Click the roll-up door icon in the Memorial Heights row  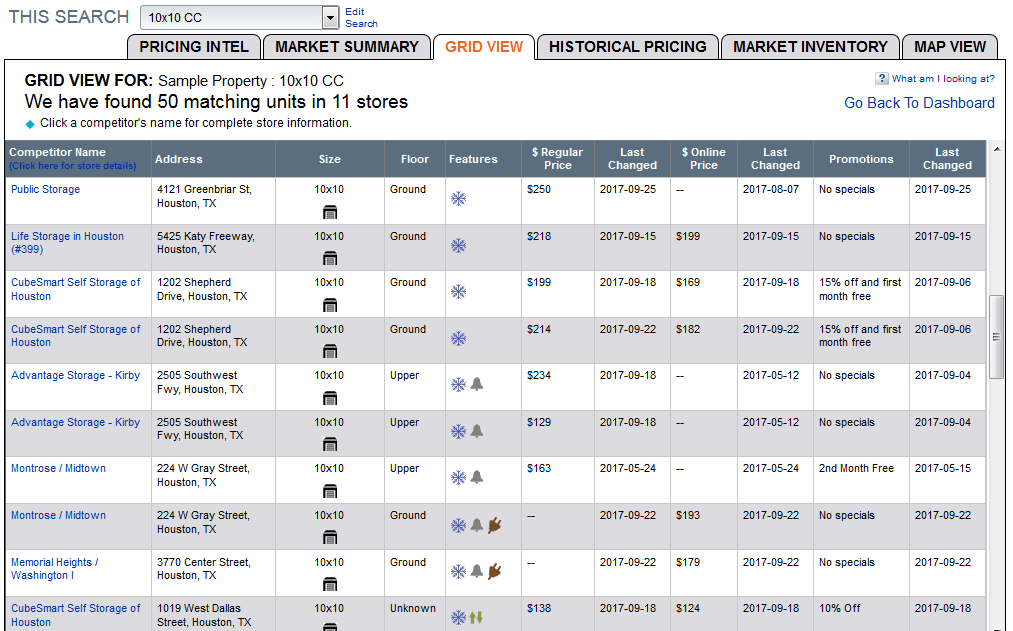tap(330, 584)
